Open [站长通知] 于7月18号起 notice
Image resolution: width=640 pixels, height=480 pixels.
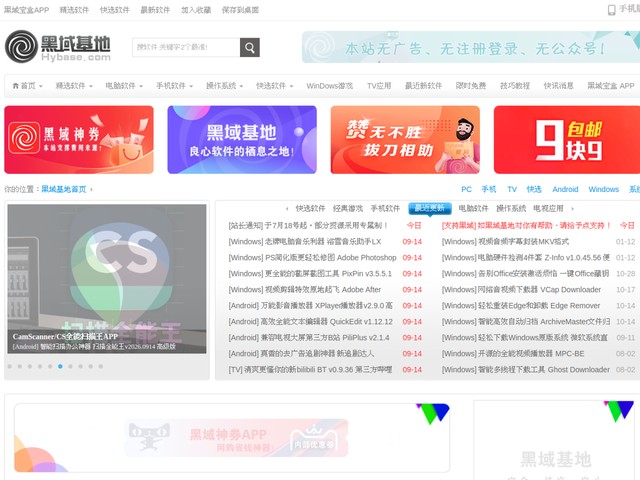click(x=308, y=225)
